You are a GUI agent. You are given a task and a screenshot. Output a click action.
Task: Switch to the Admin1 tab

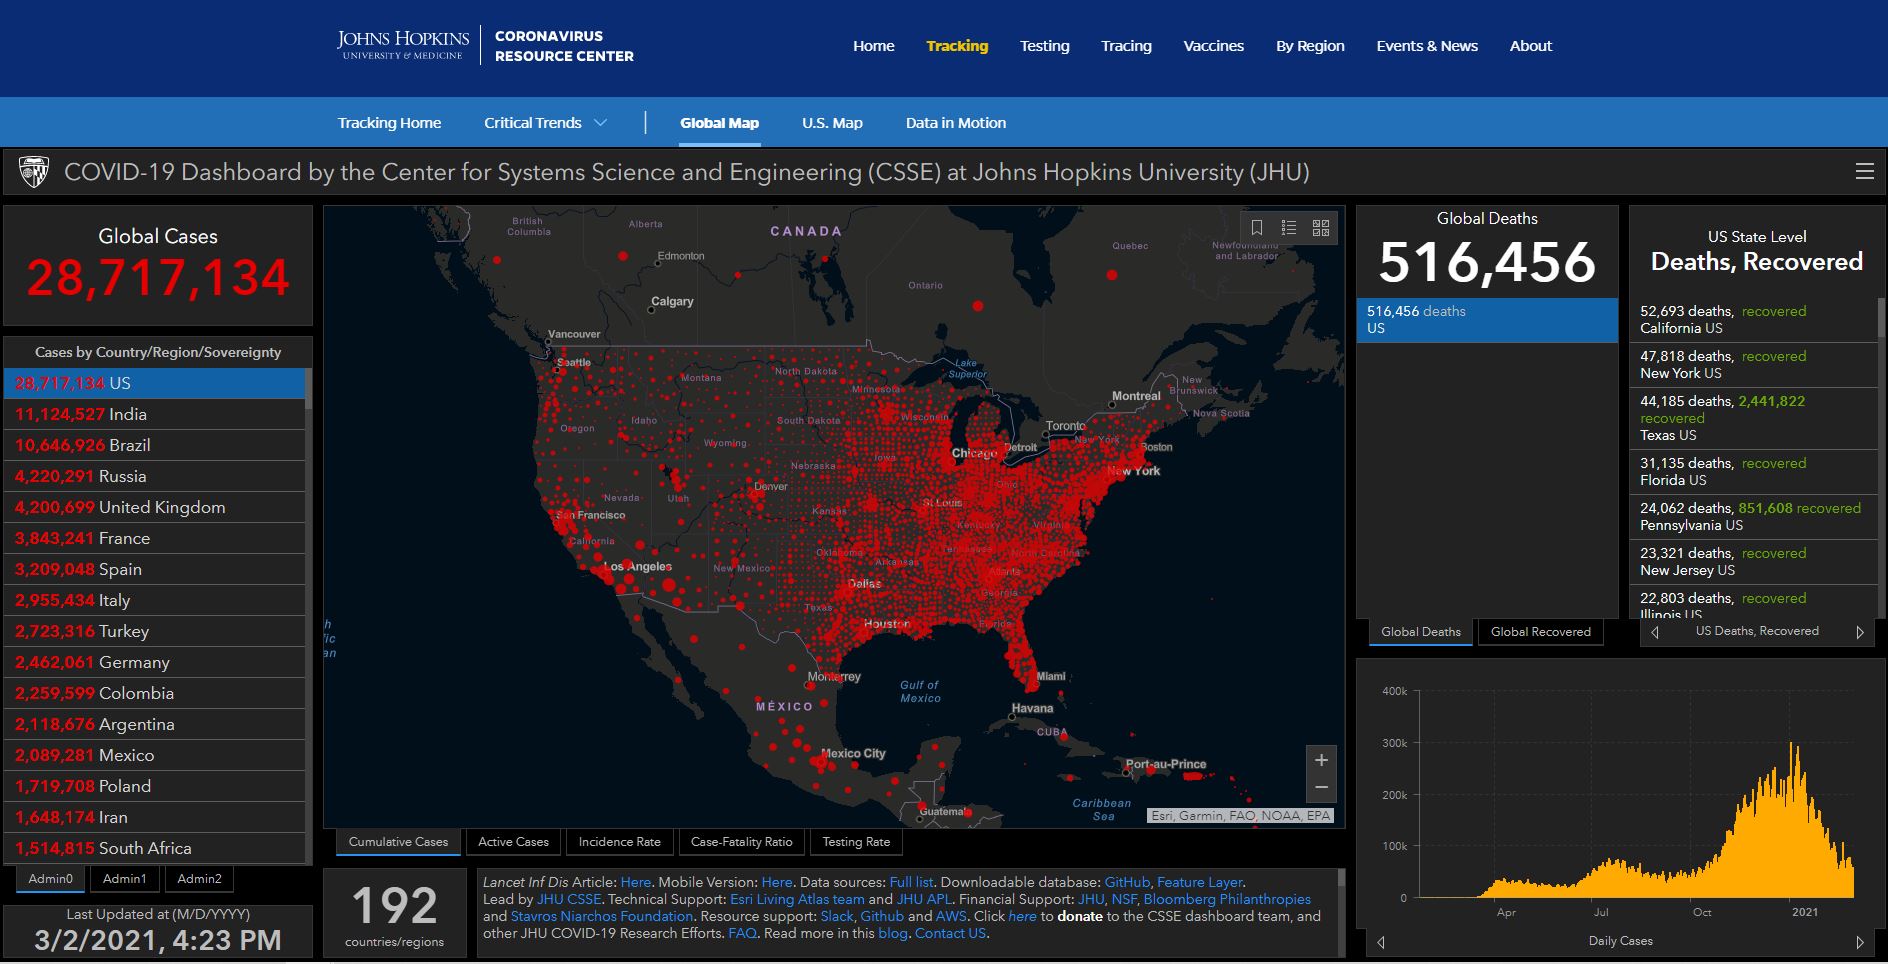pos(124,879)
